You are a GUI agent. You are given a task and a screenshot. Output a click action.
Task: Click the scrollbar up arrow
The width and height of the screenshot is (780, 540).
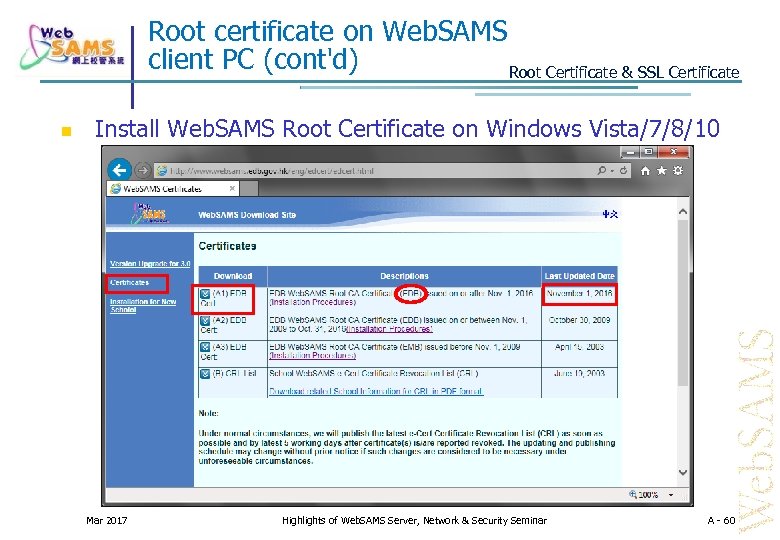tap(683, 212)
